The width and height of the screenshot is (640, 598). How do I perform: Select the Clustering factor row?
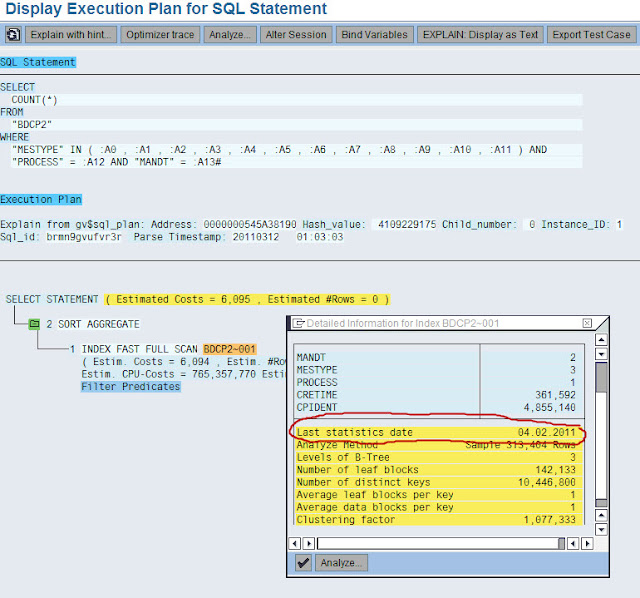click(x=438, y=520)
